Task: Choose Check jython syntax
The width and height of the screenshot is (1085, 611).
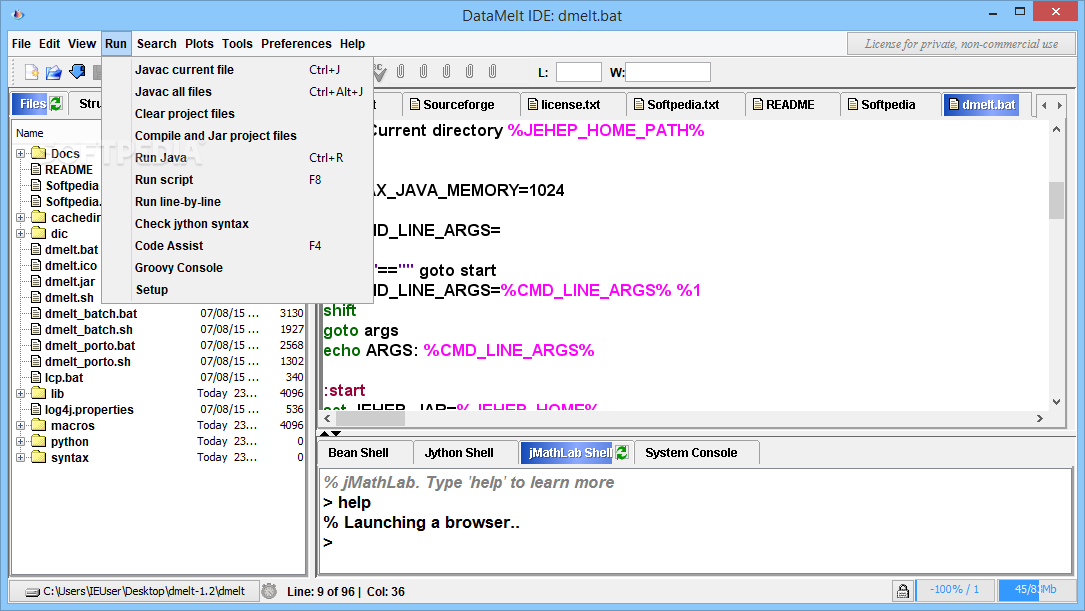Action: 237,224
